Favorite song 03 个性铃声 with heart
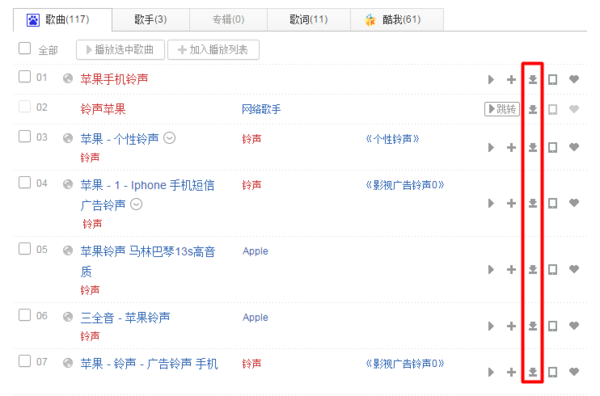This screenshot has height=396, width=600. 574,147
